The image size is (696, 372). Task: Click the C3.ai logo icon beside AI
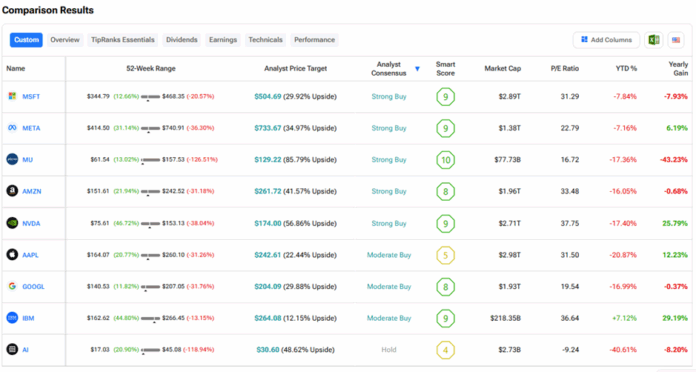click(x=12, y=349)
